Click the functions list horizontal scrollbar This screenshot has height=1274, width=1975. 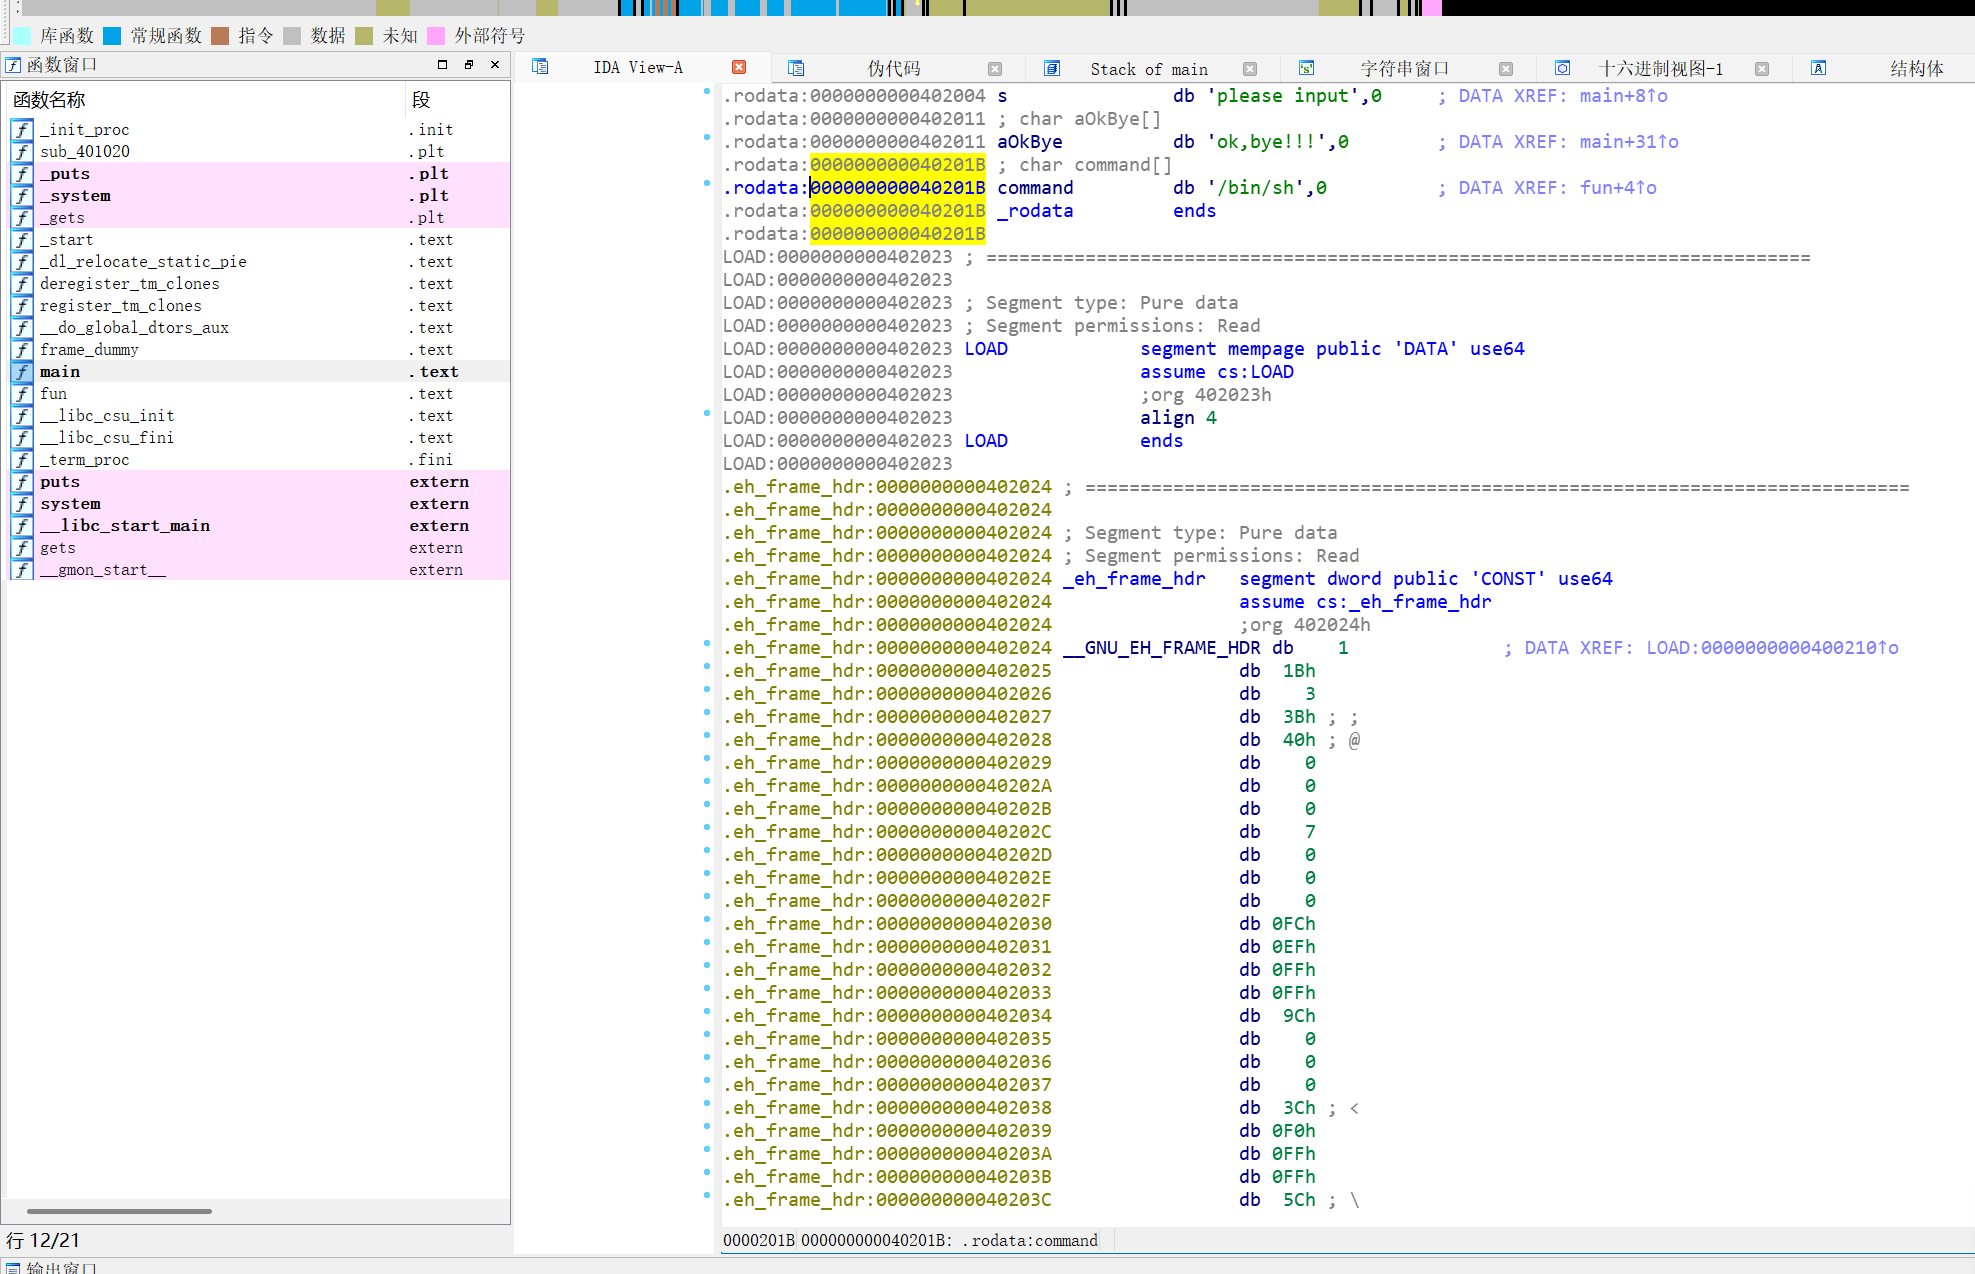pyautogui.click(x=120, y=1211)
